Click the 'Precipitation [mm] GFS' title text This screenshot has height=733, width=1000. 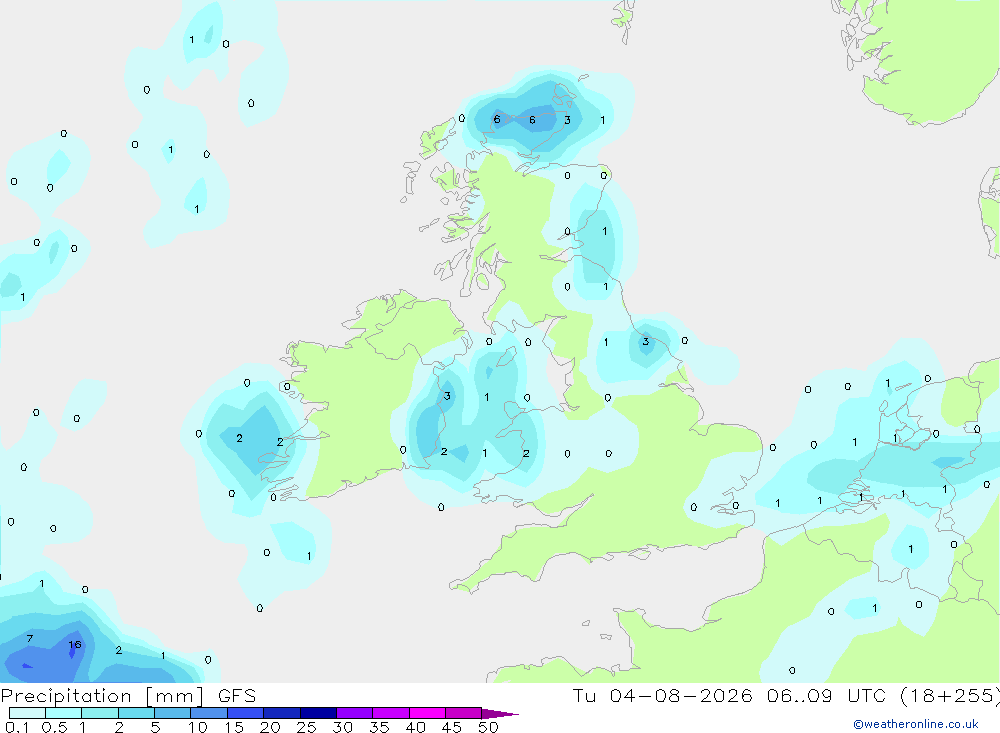(x=128, y=696)
